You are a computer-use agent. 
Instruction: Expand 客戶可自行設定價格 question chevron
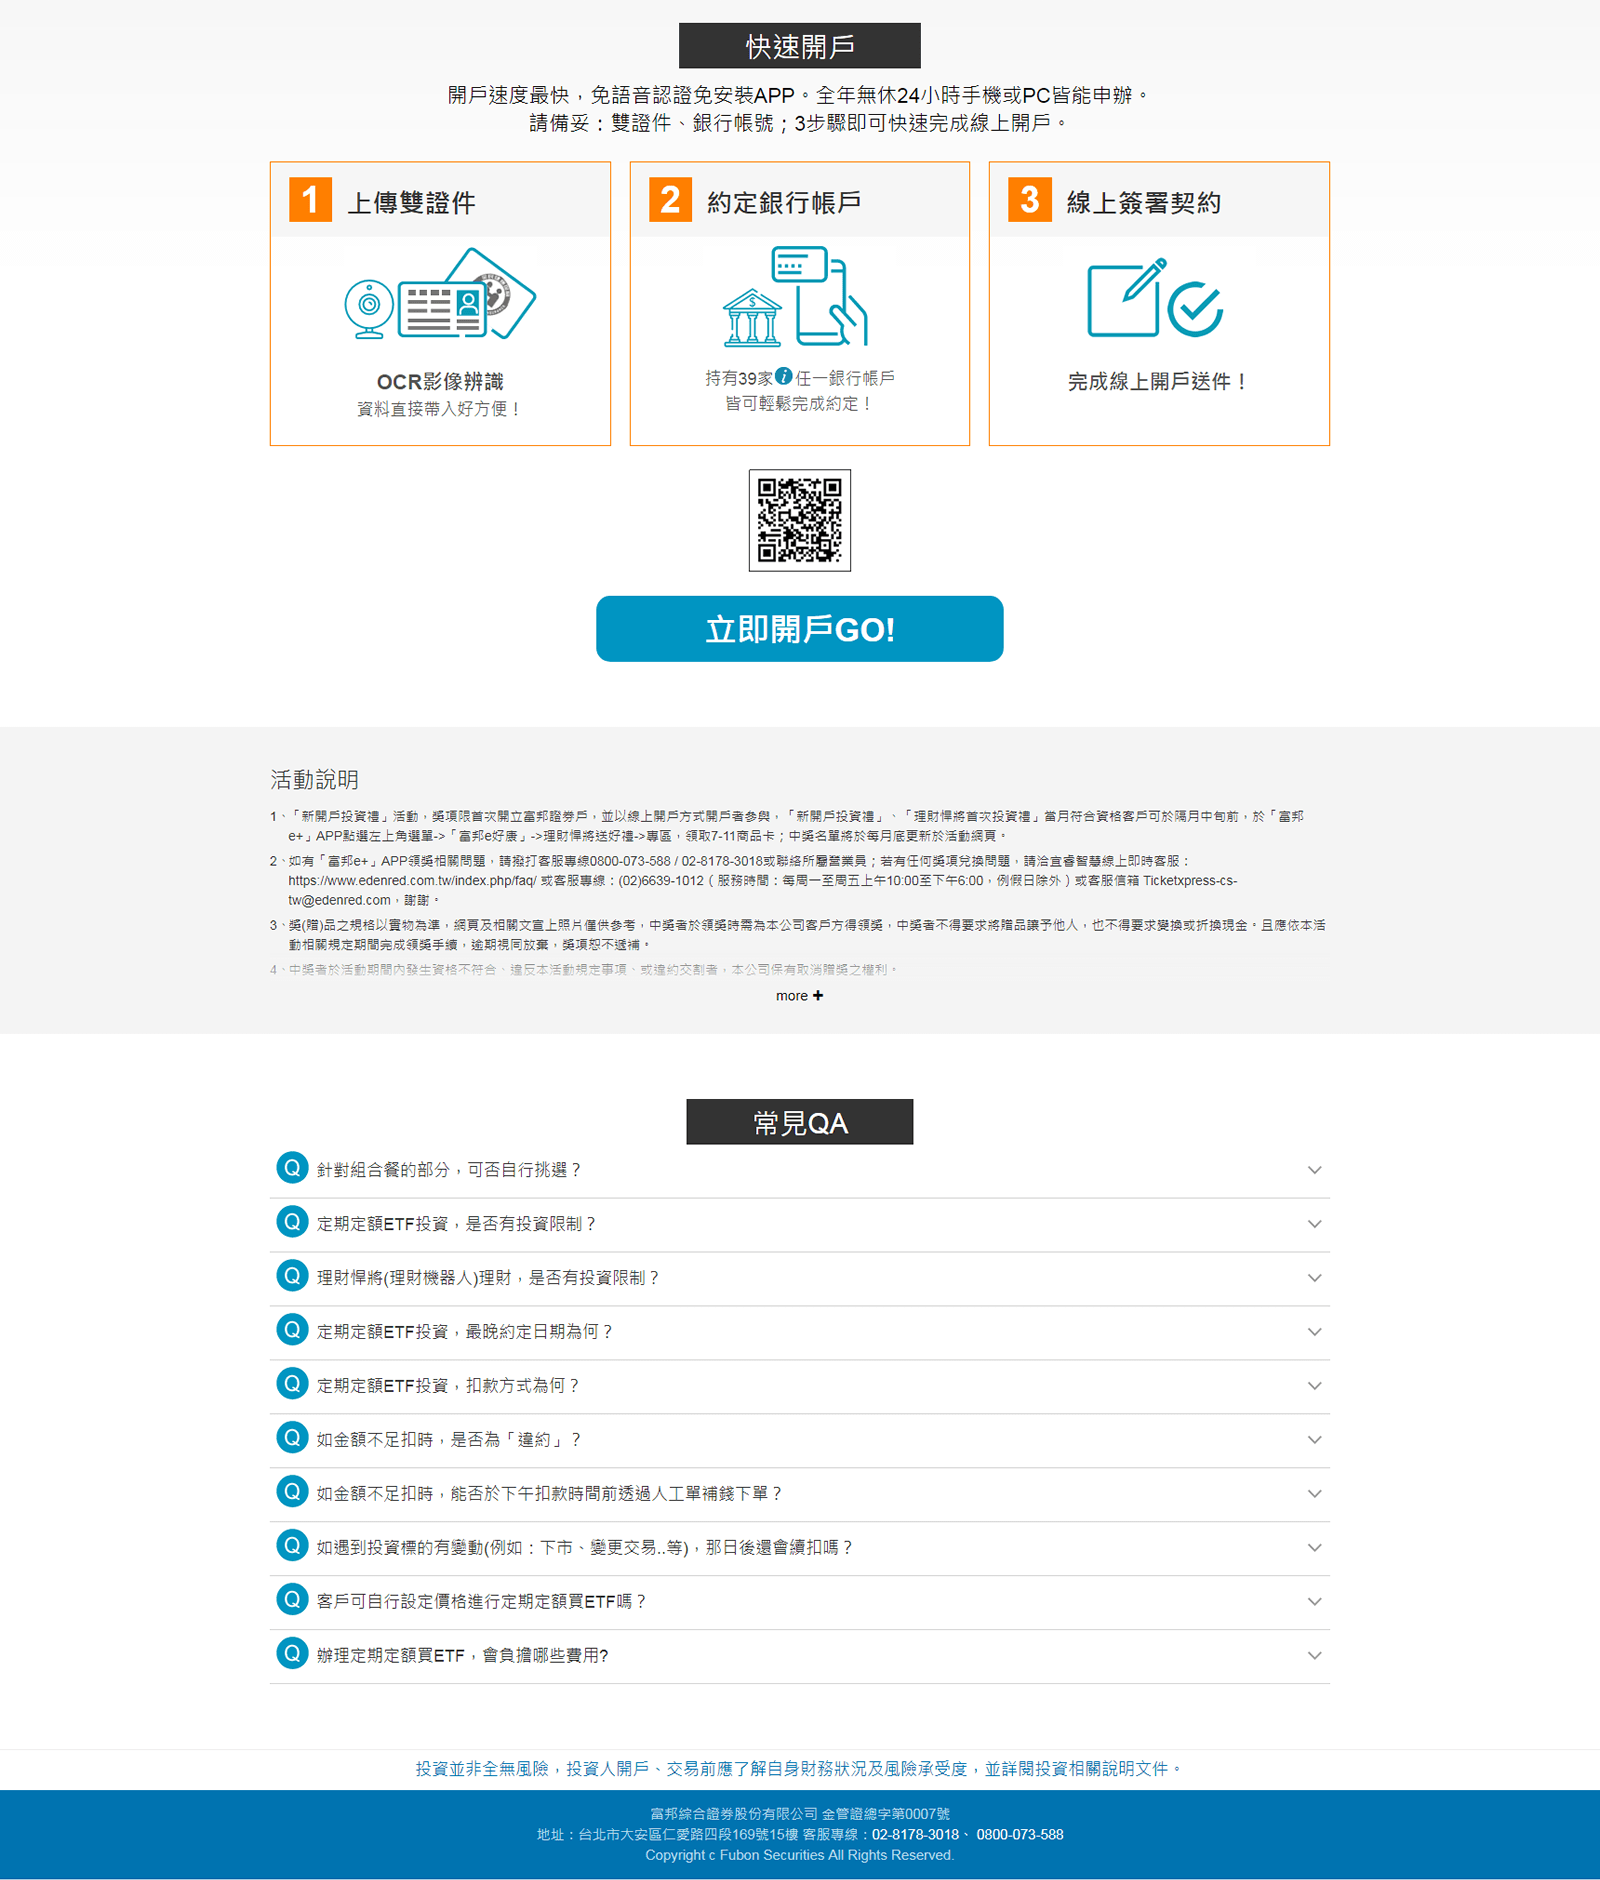(x=1314, y=1602)
